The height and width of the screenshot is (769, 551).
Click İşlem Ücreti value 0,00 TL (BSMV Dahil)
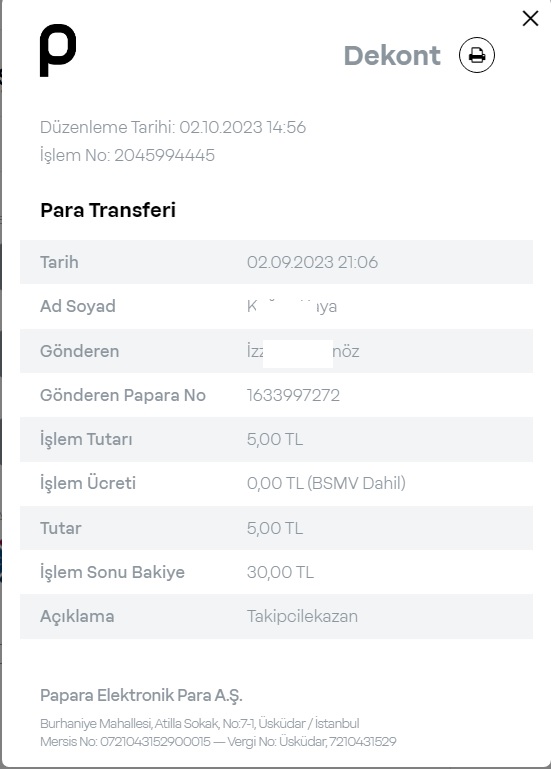pyautogui.click(x=326, y=484)
